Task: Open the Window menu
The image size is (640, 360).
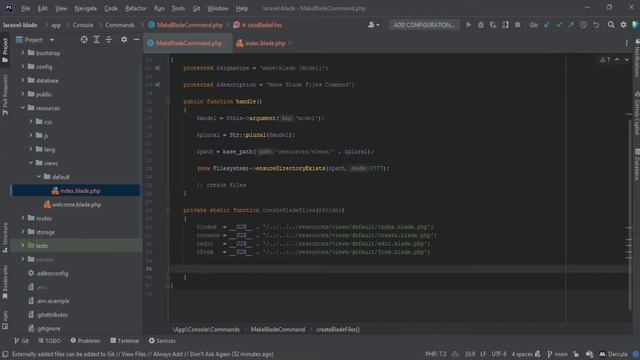Action: pos(218,8)
